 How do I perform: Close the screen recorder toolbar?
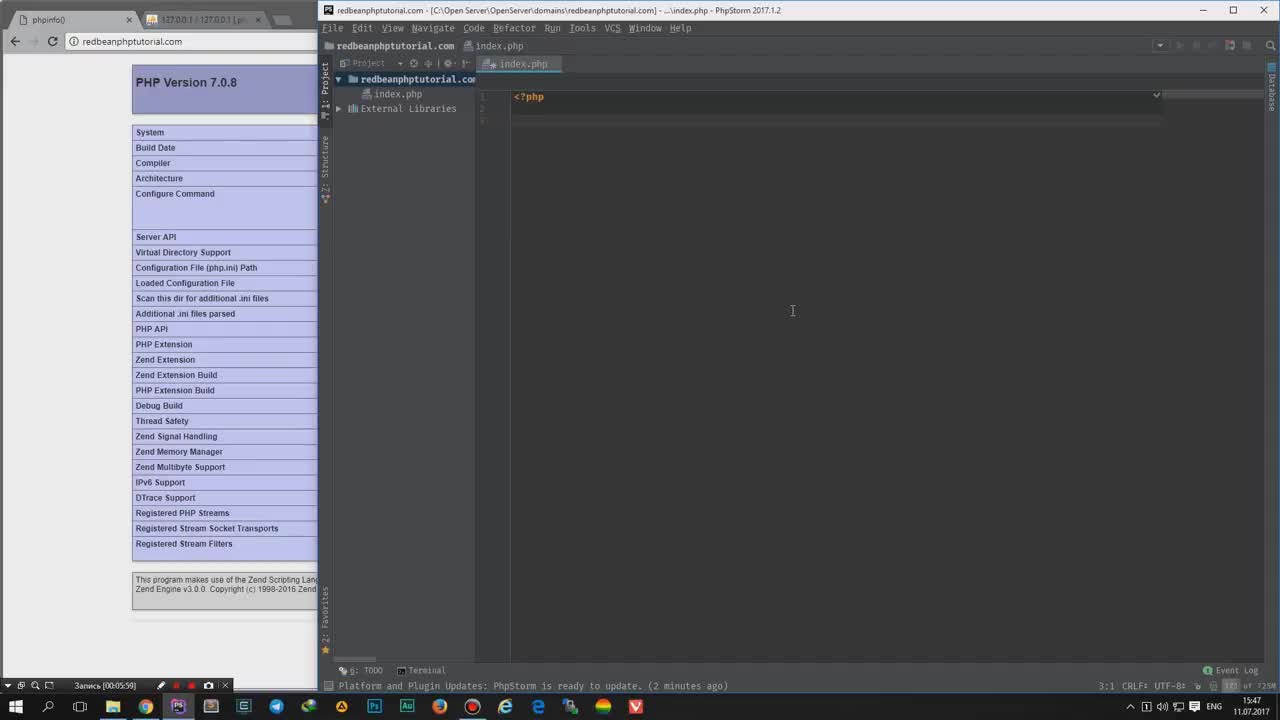click(225, 686)
